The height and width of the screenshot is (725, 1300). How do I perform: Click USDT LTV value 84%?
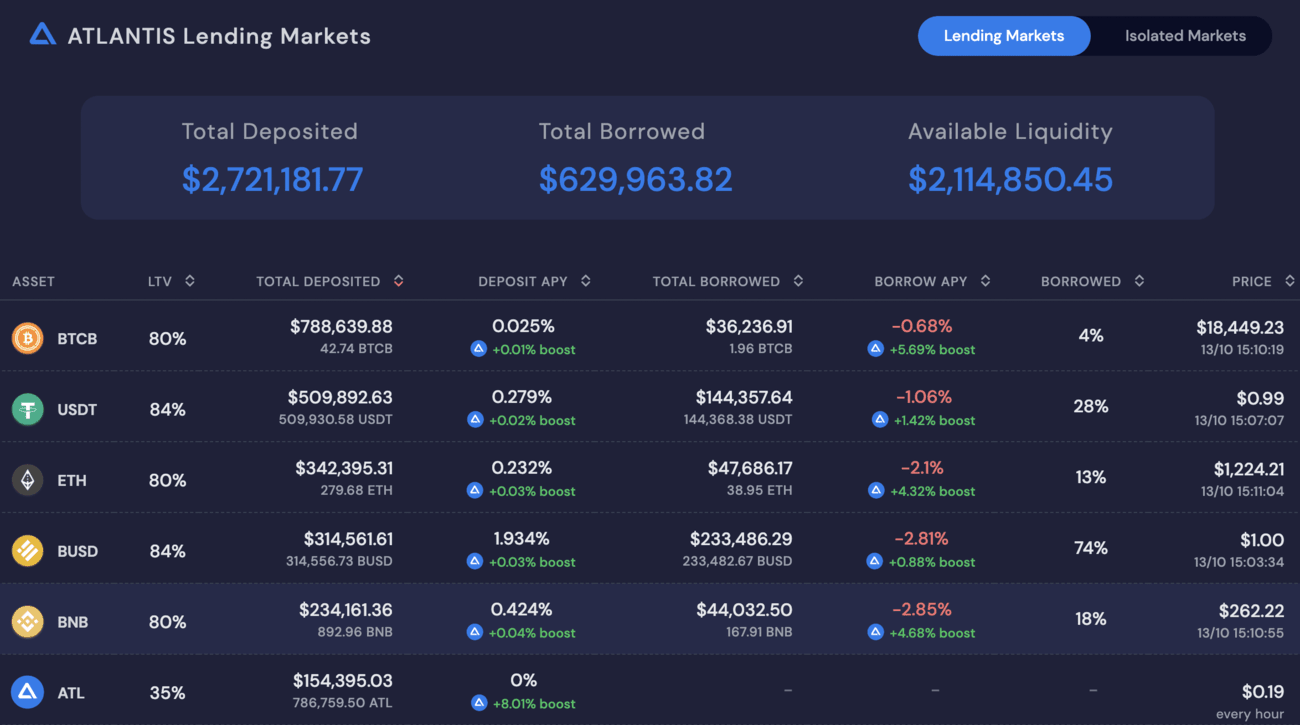pyautogui.click(x=167, y=410)
